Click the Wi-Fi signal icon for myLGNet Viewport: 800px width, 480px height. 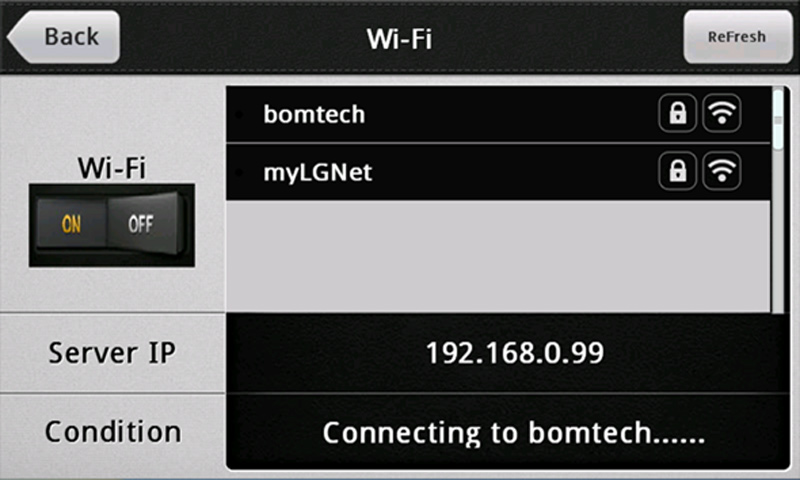click(x=722, y=171)
